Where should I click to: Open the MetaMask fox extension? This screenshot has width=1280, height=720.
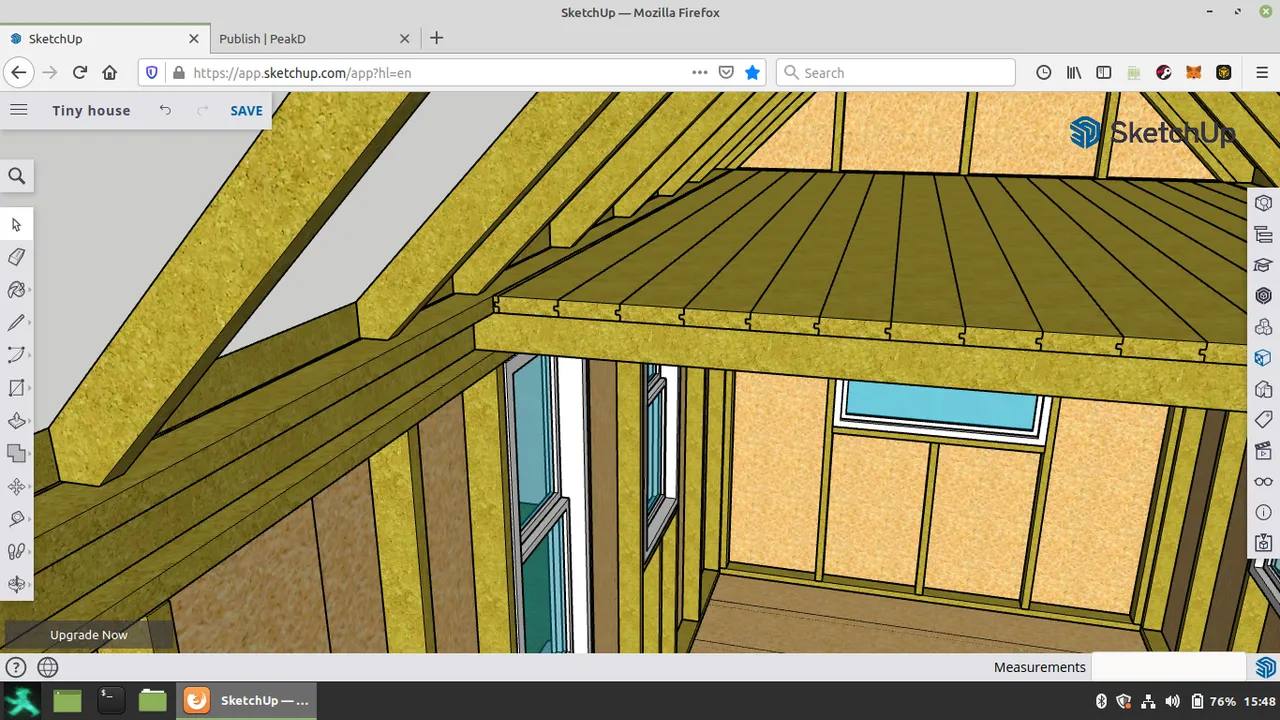pyautogui.click(x=1194, y=73)
